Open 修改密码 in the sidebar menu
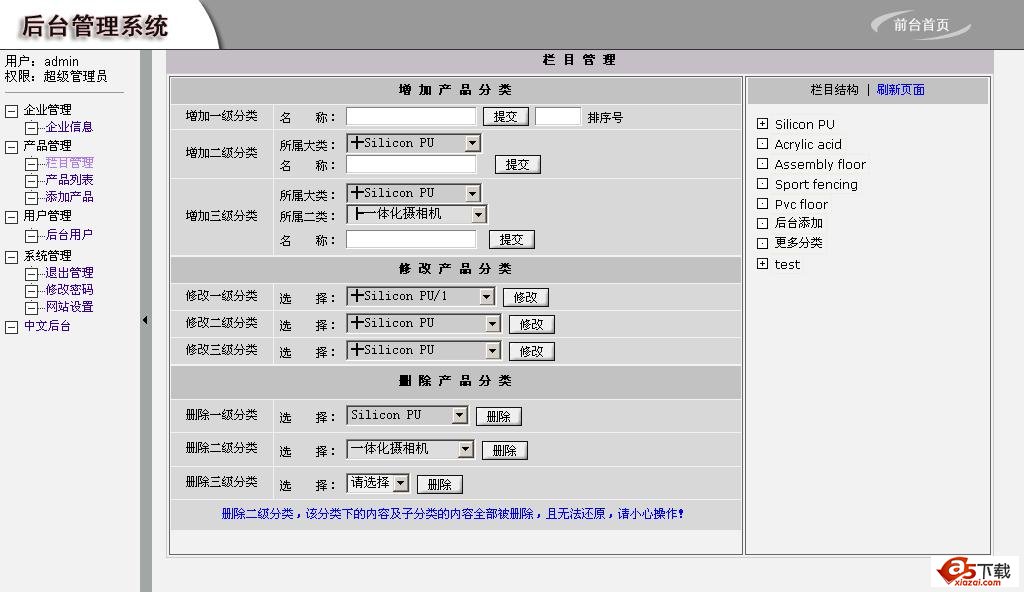This screenshot has height=592, width=1024. [x=69, y=290]
